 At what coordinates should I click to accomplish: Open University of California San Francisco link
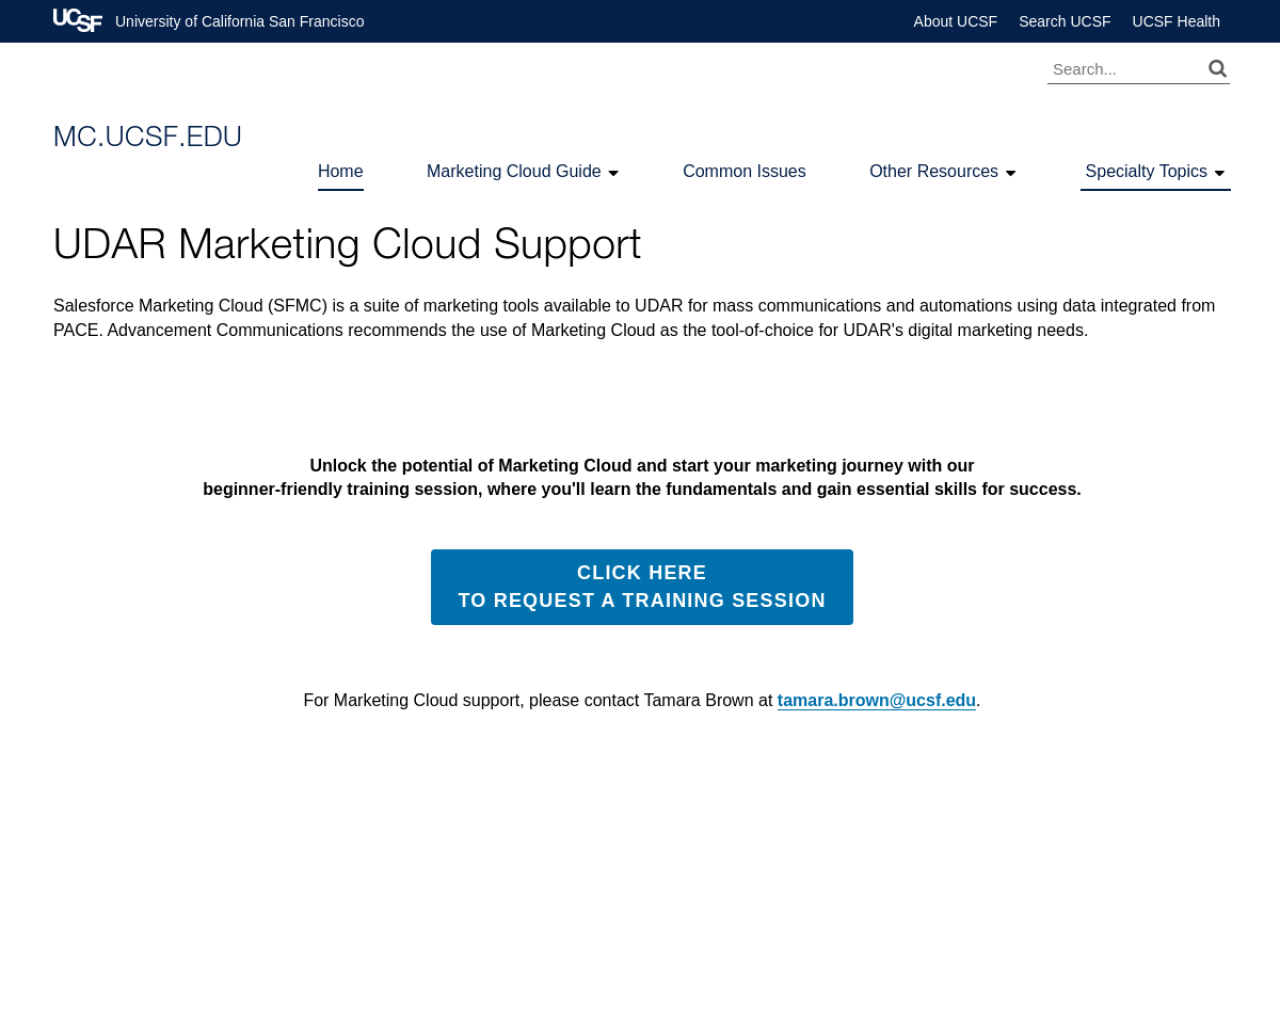tap(240, 21)
